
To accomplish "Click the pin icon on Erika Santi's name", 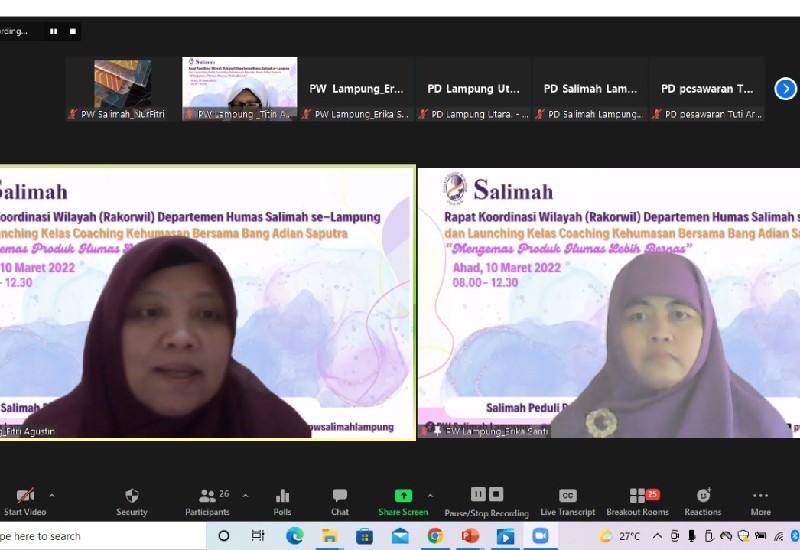I will coord(438,431).
